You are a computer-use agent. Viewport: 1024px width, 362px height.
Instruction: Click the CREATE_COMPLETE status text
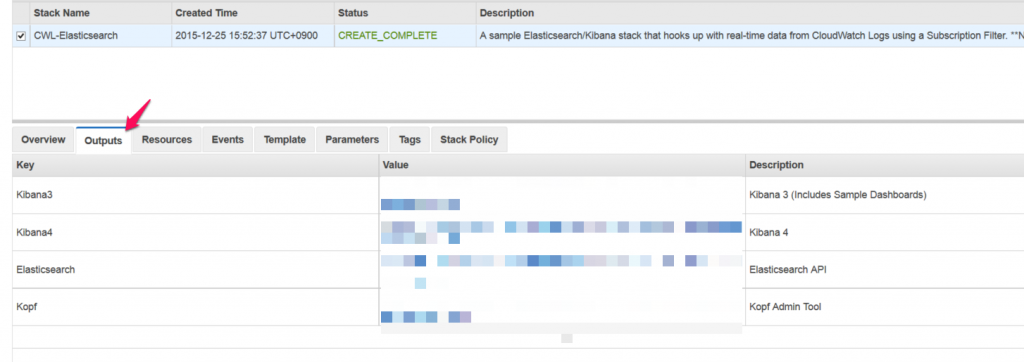pos(388,36)
